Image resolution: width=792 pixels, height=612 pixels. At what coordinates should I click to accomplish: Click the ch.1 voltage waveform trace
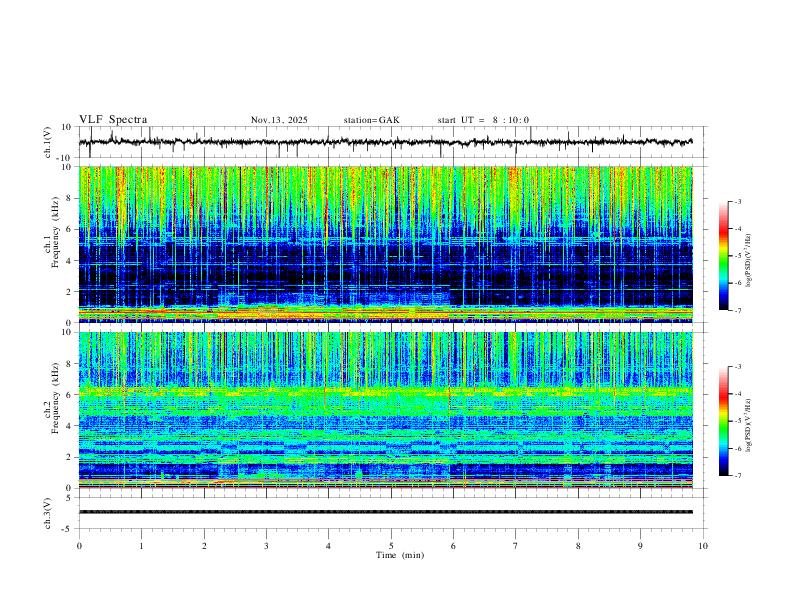(386, 142)
